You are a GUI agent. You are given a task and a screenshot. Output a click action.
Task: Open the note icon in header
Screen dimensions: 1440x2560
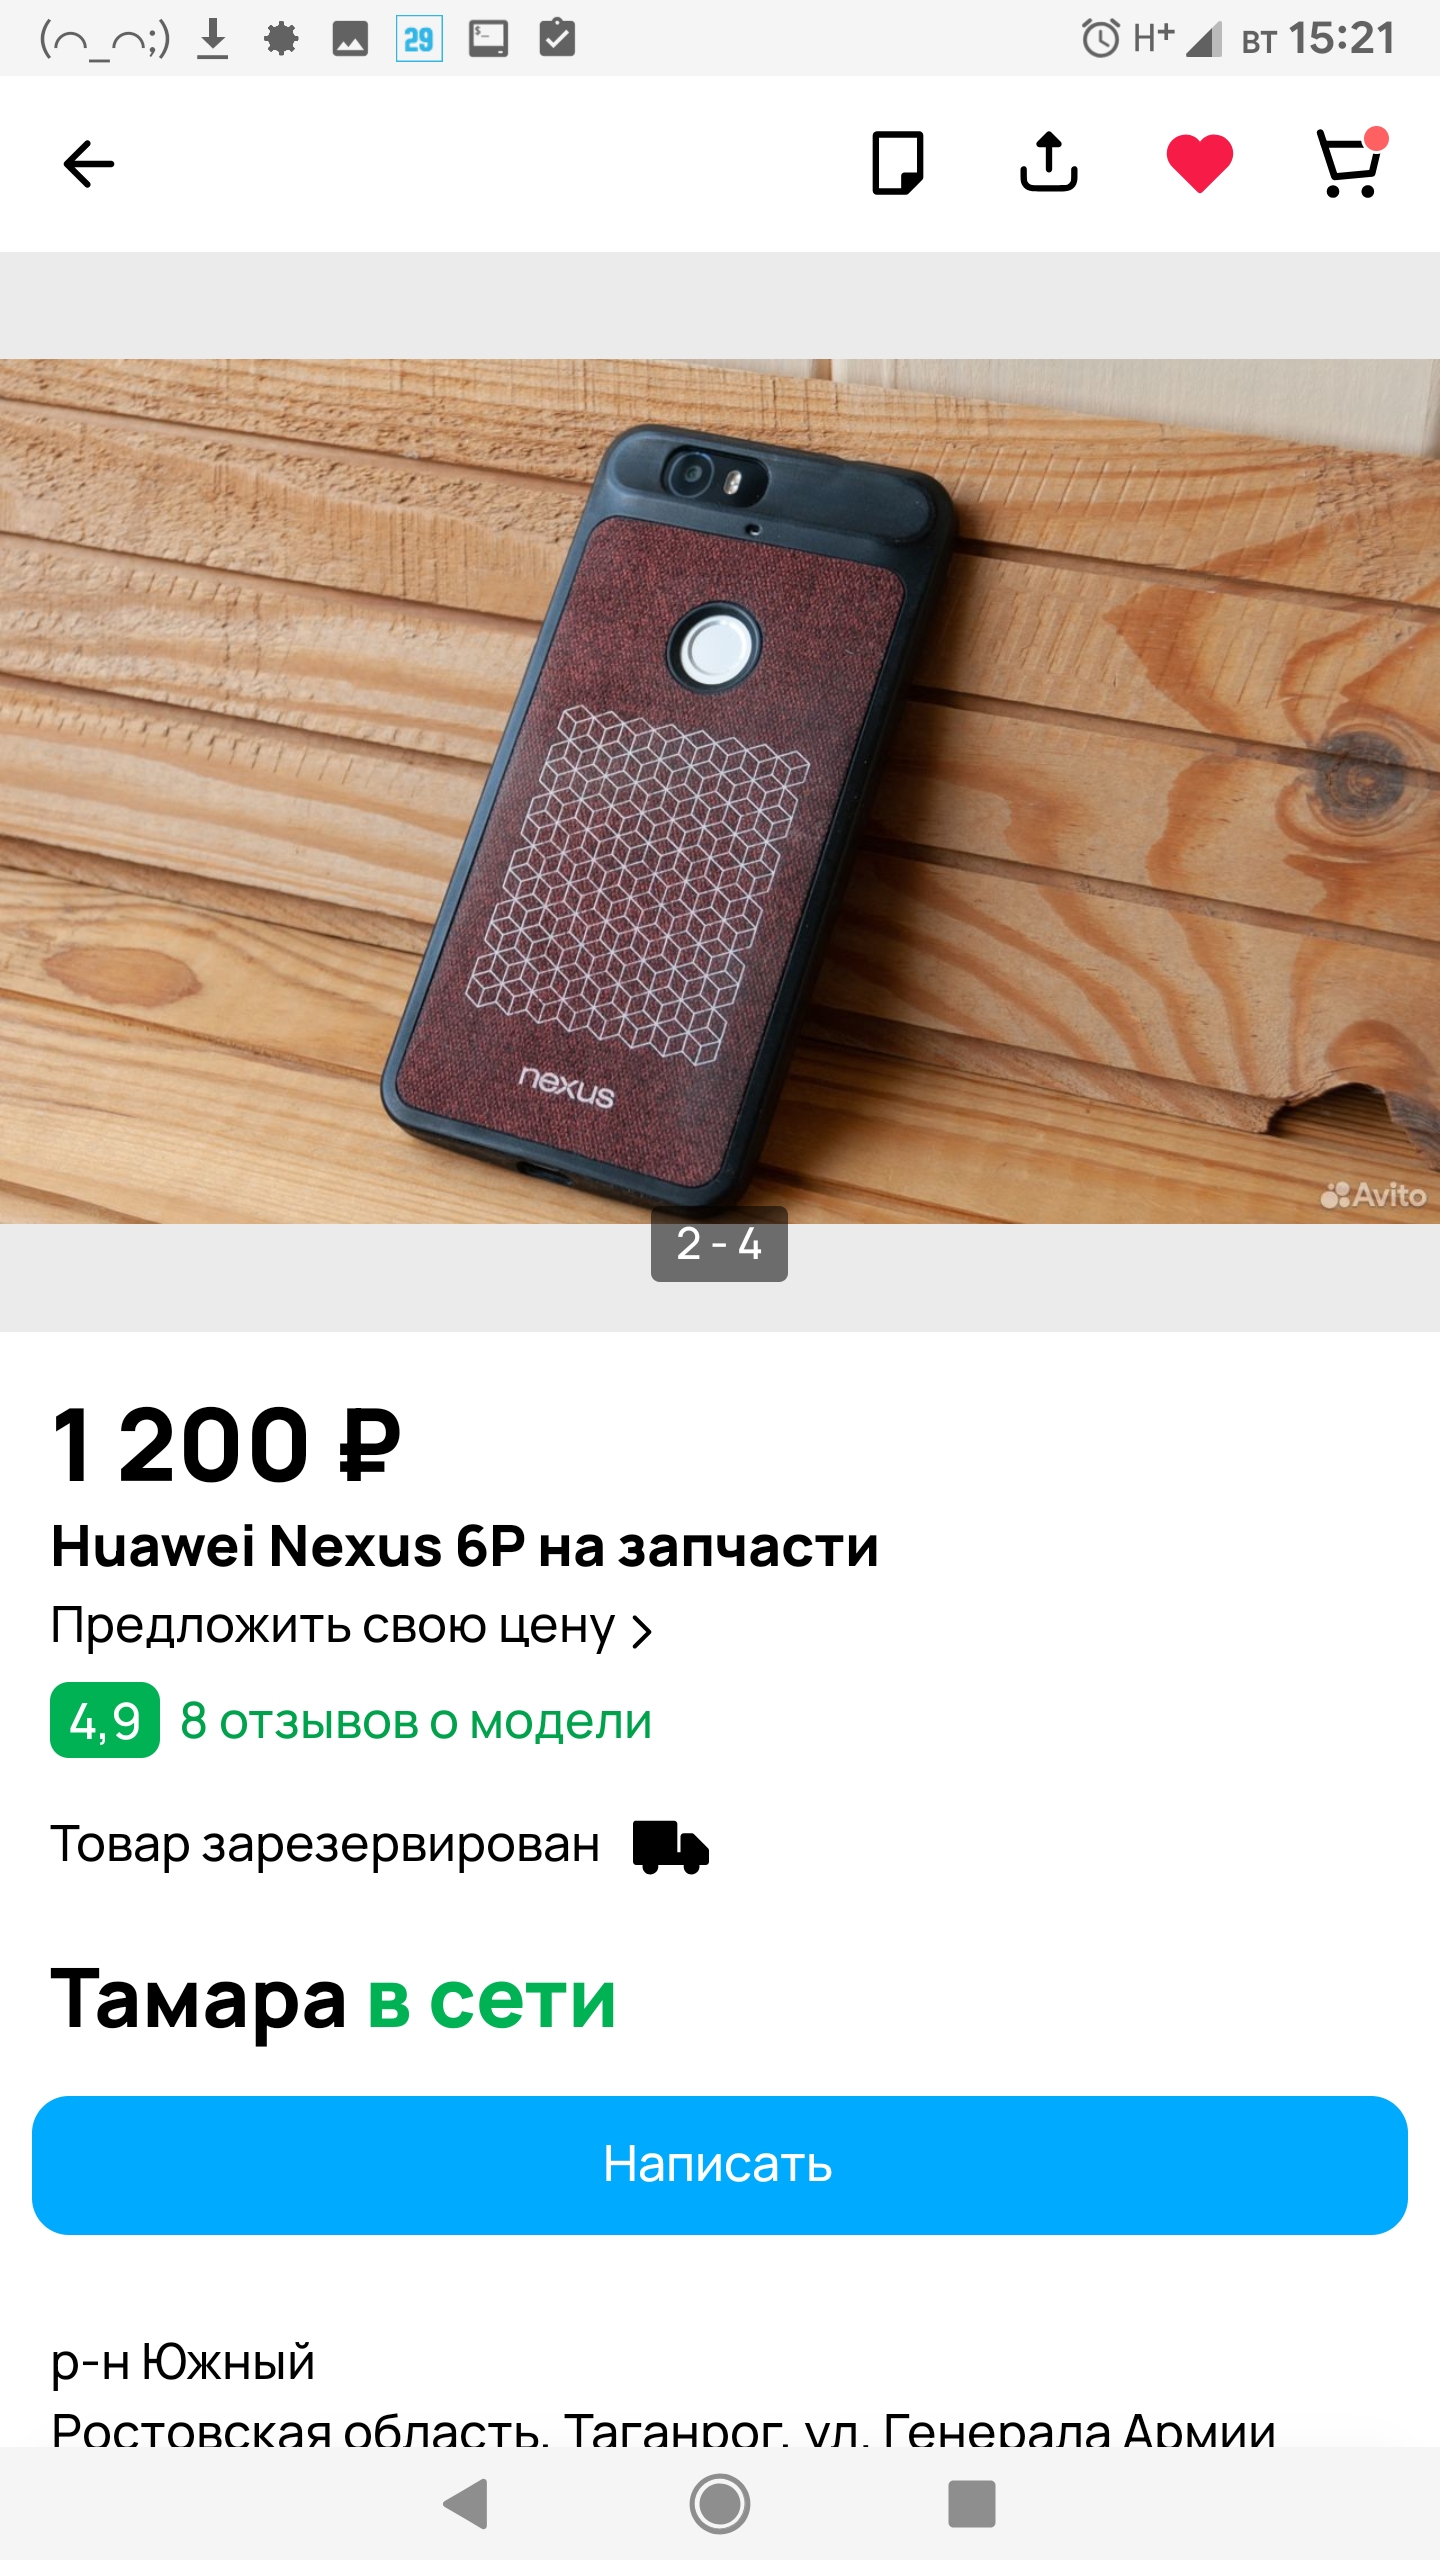pyautogui.click(x=898, y=163)
